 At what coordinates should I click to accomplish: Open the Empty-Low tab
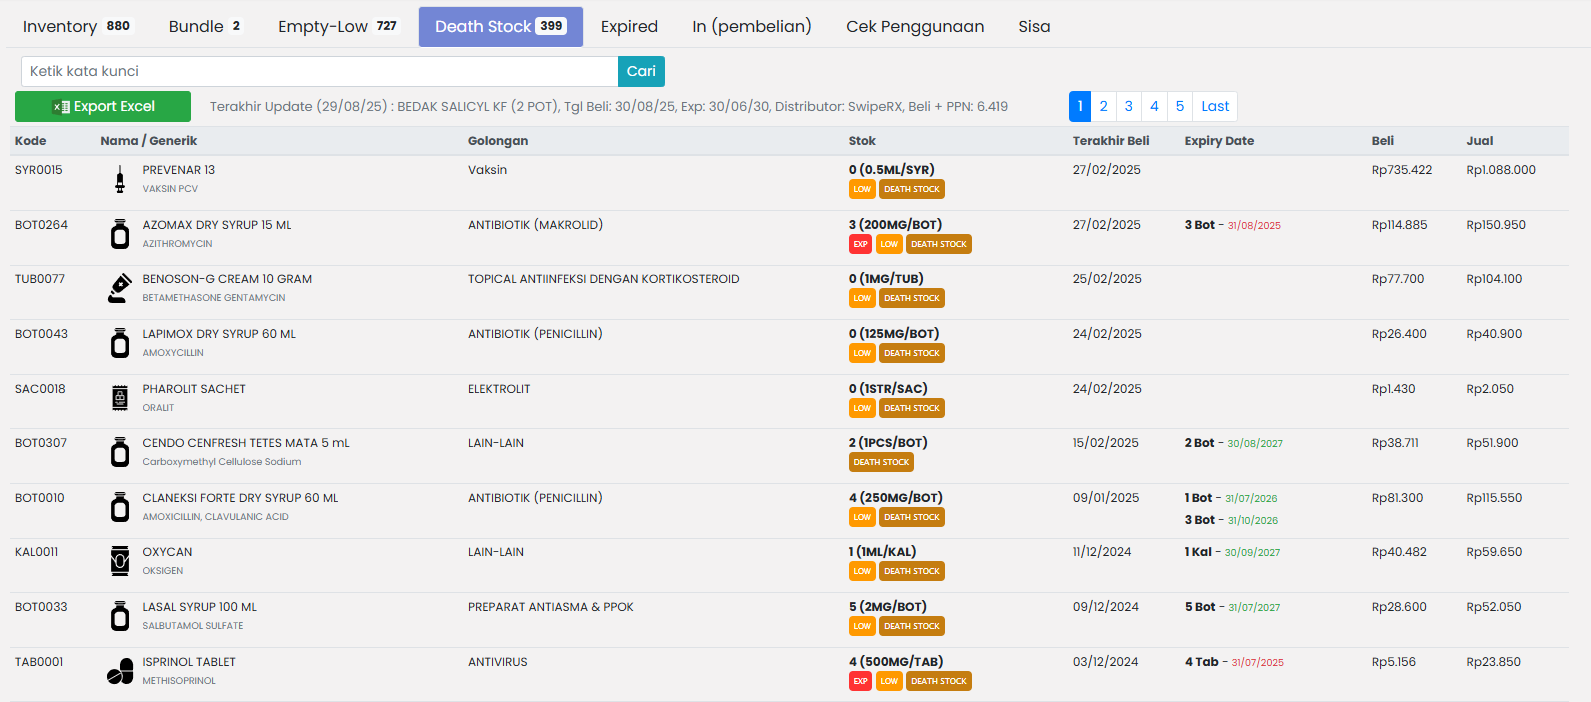[337, 27]
